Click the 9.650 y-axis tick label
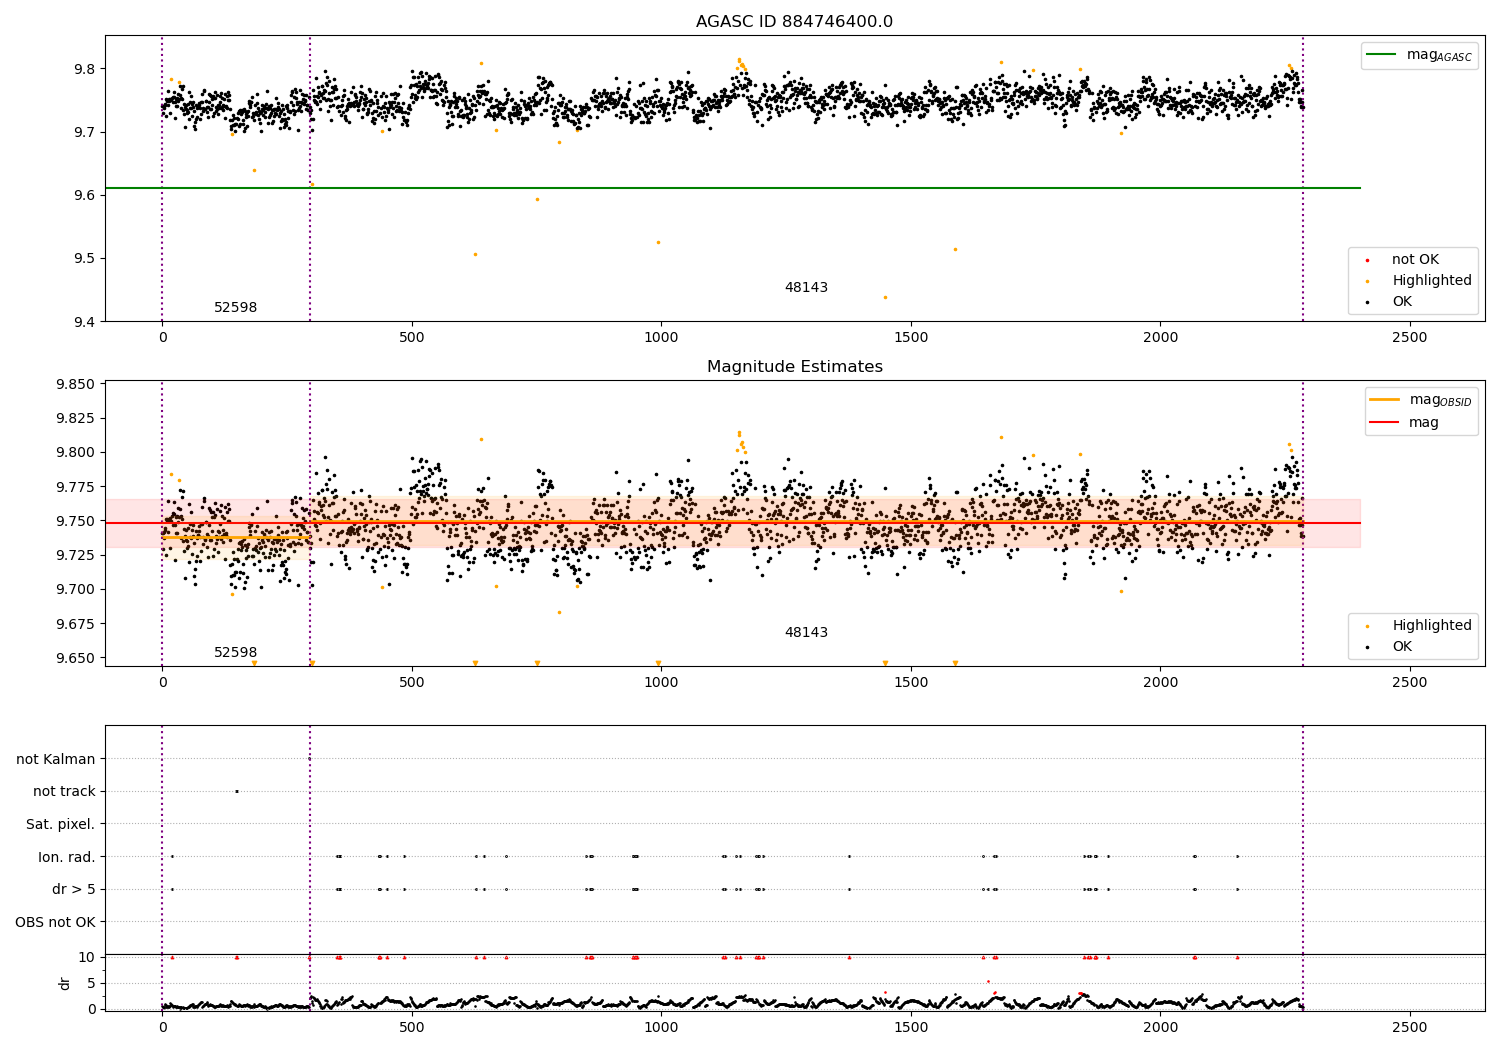 point(76,658)
